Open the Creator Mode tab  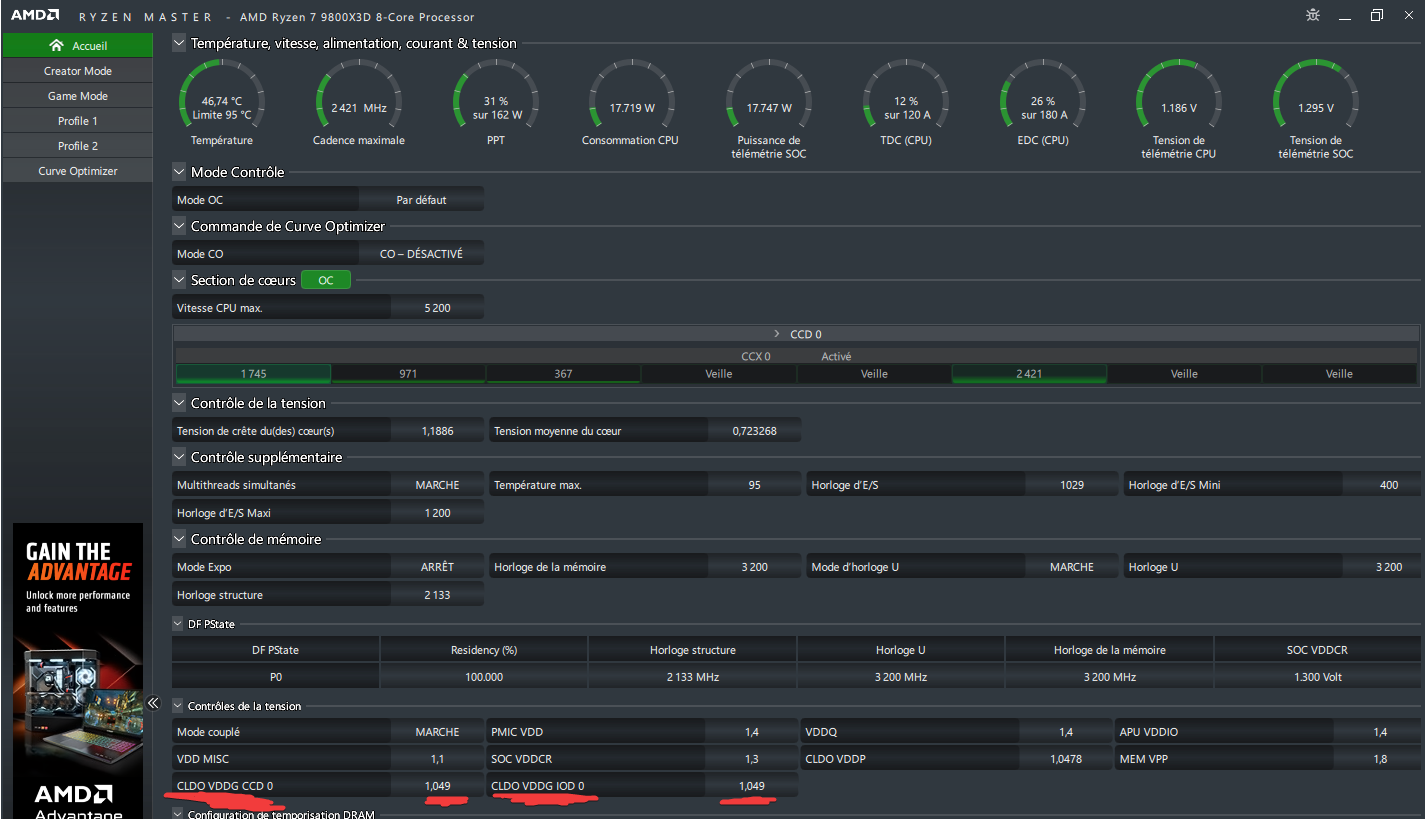[x=77, y=71]
